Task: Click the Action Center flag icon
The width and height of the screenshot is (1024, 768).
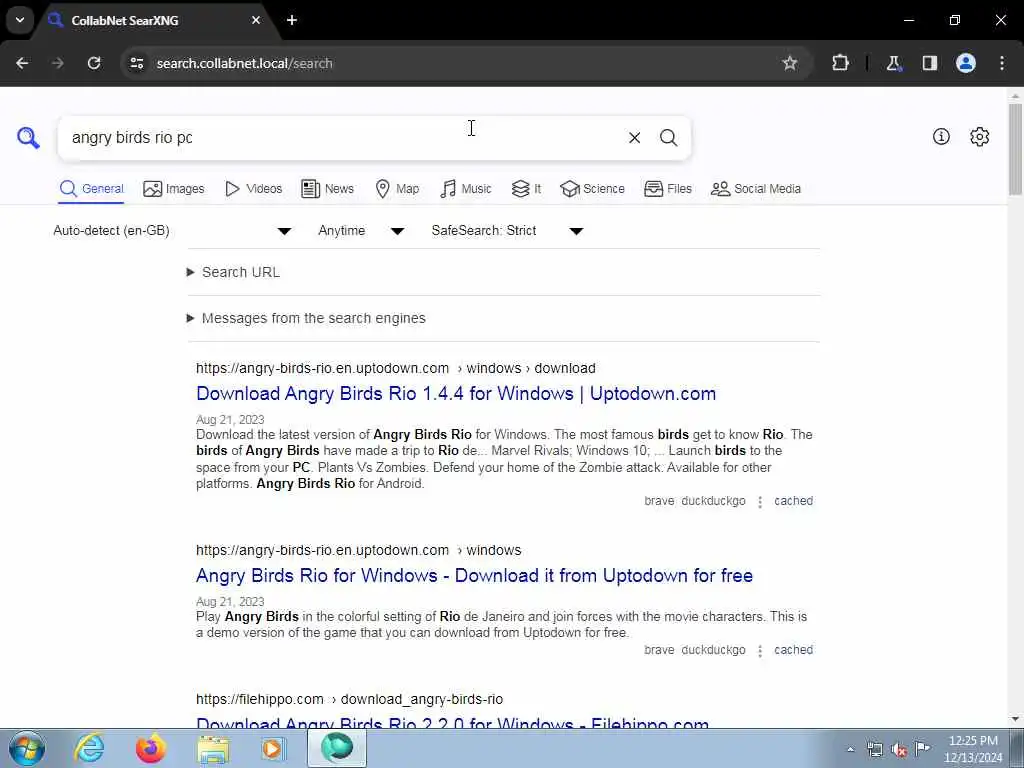Action: point(923,749)
